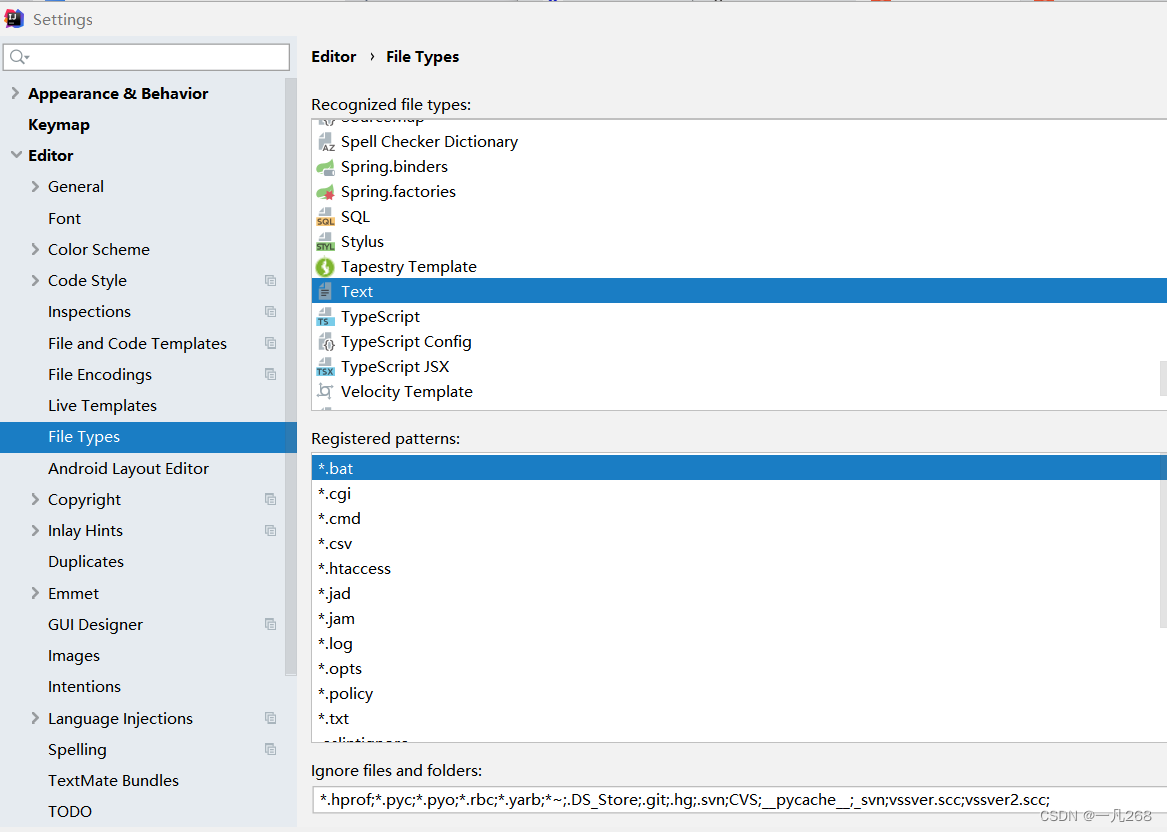Open the Editor breadcrumb link

333,56
